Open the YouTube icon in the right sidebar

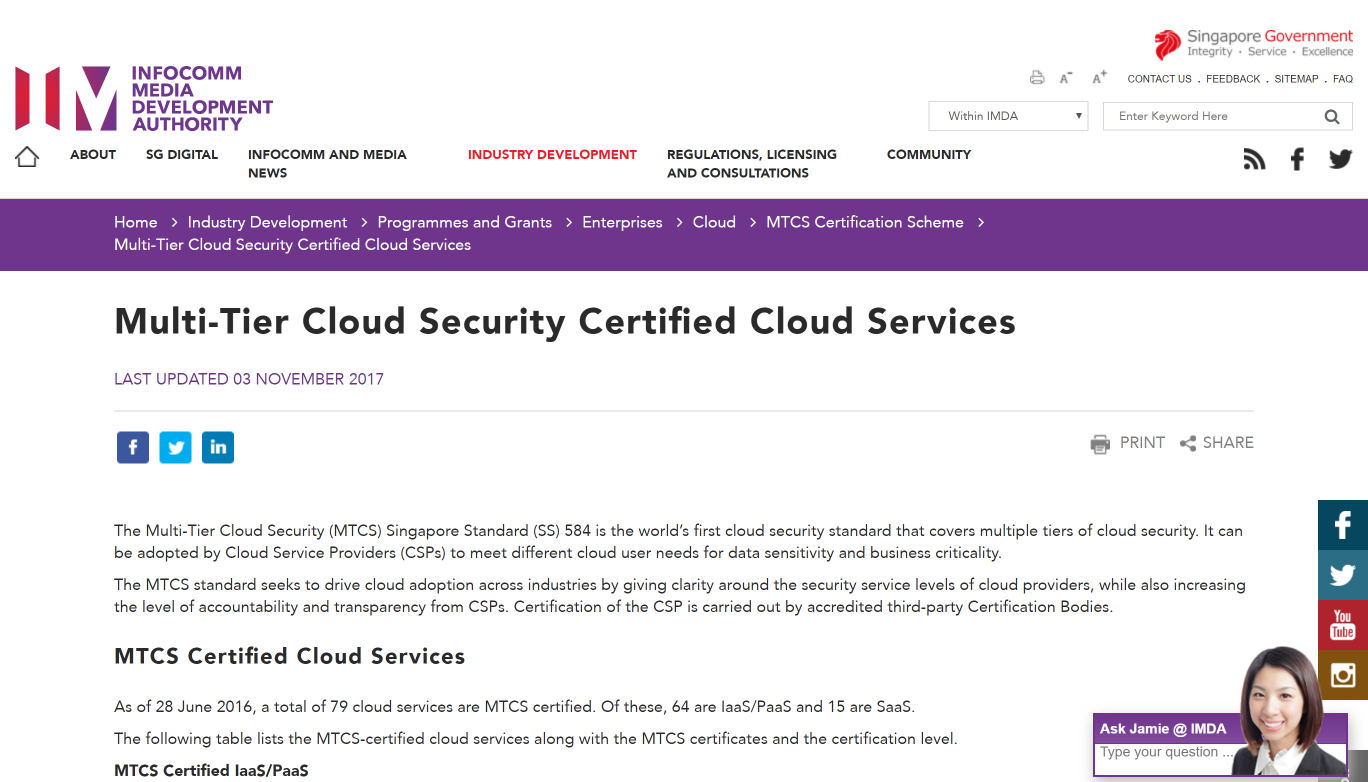tap(1342, 624)
